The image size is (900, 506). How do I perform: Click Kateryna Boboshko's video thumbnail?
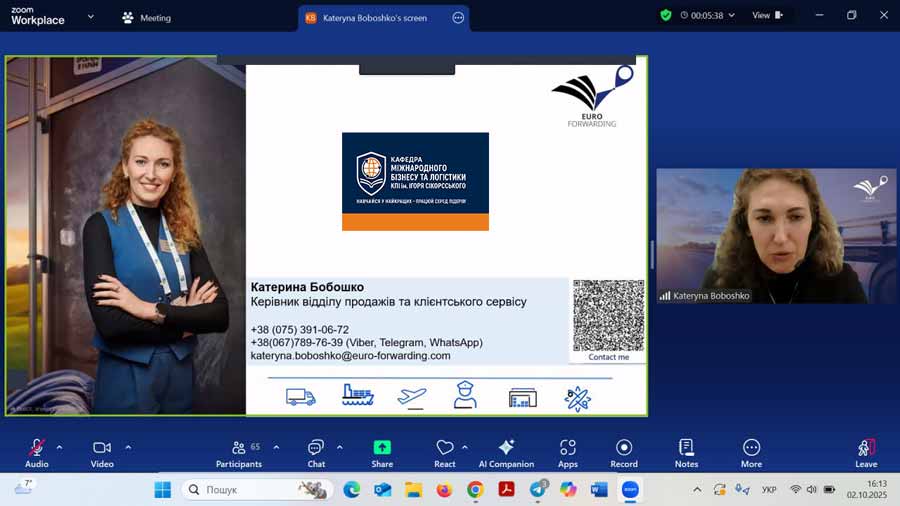point(761,236)
